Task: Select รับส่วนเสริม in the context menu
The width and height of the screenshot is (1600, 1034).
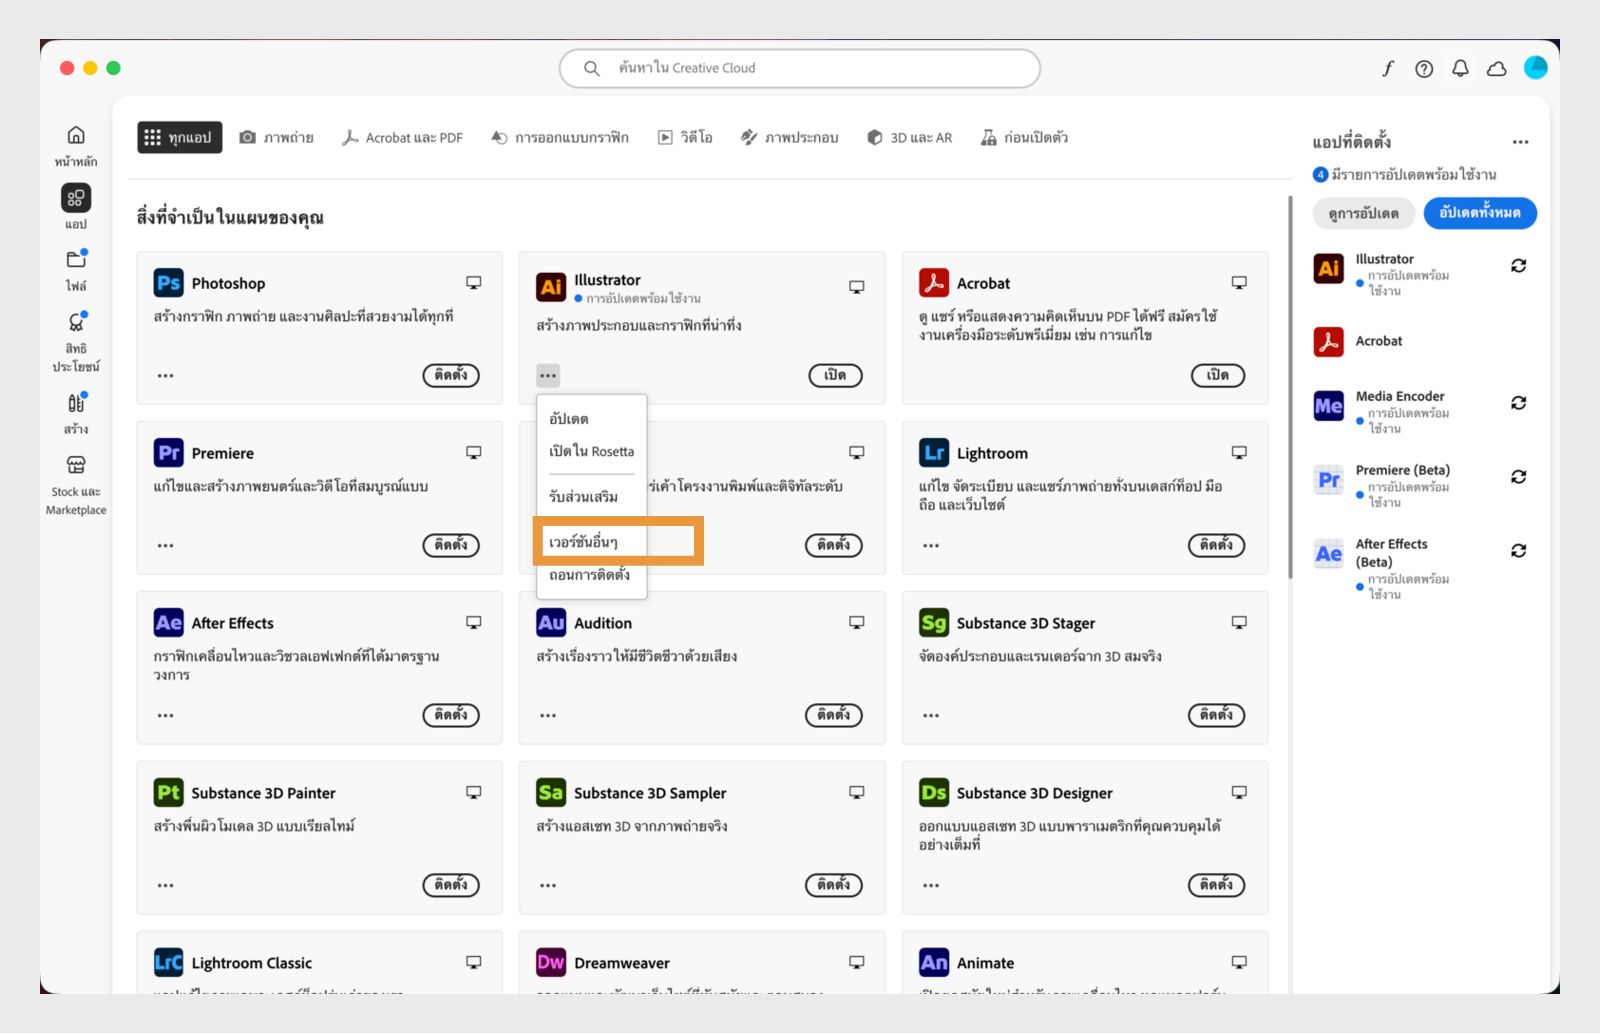Action: pos(584,497)
